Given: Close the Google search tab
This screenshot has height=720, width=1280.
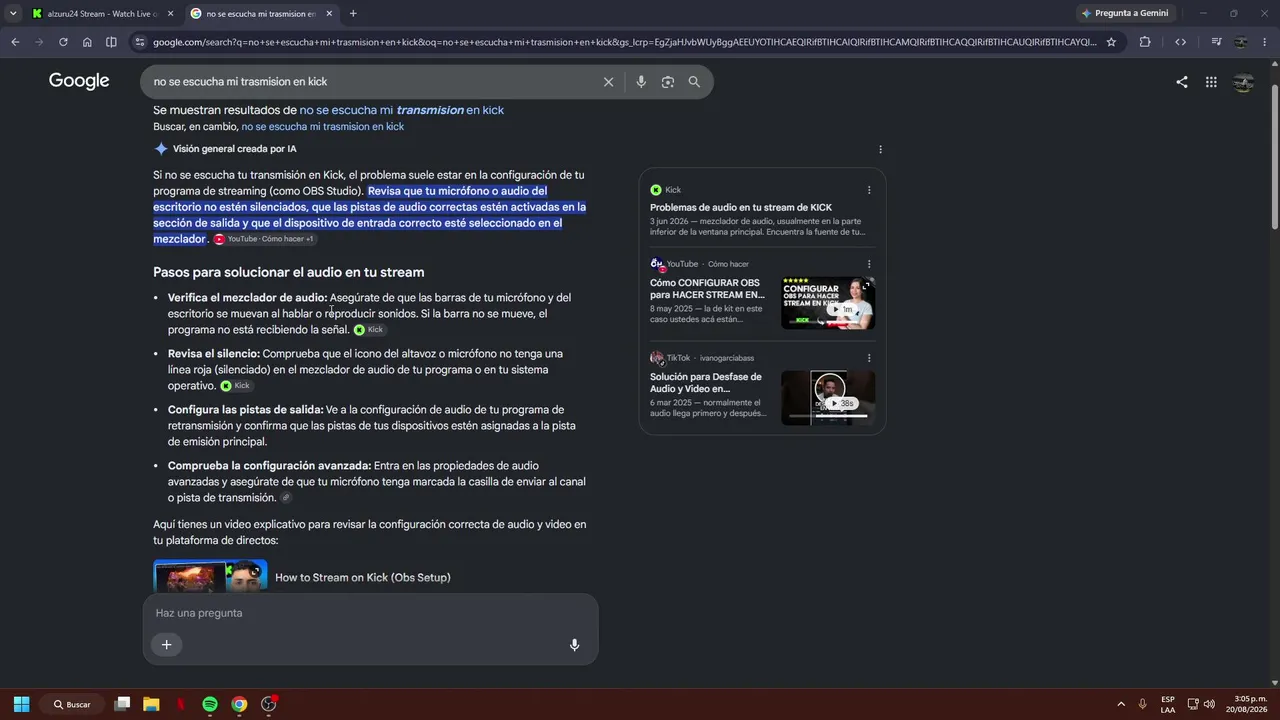Looking at the screenshot, I should point(329,14).
